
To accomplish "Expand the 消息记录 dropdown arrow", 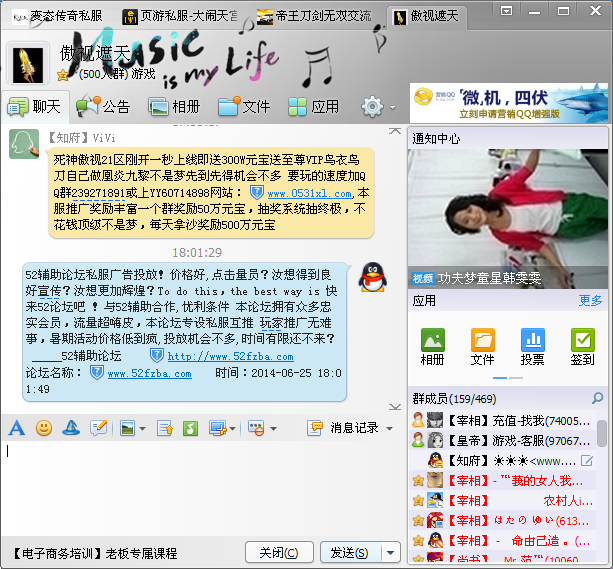I will click(389, 429).
